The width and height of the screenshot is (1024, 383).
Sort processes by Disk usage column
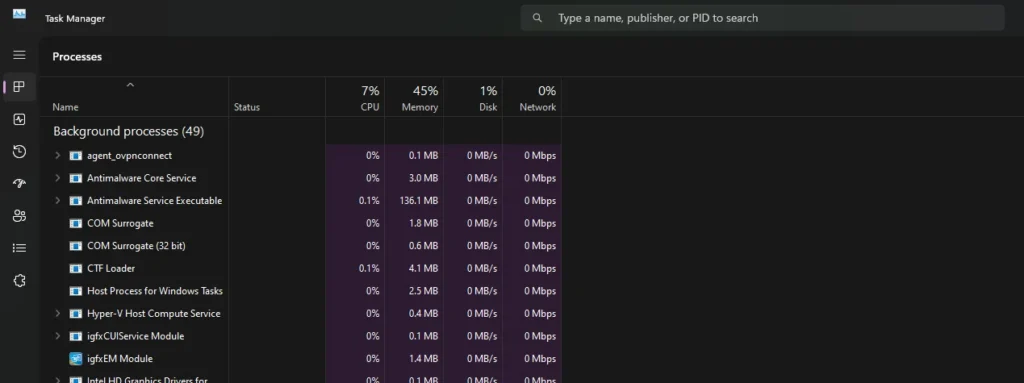point(473,97)
